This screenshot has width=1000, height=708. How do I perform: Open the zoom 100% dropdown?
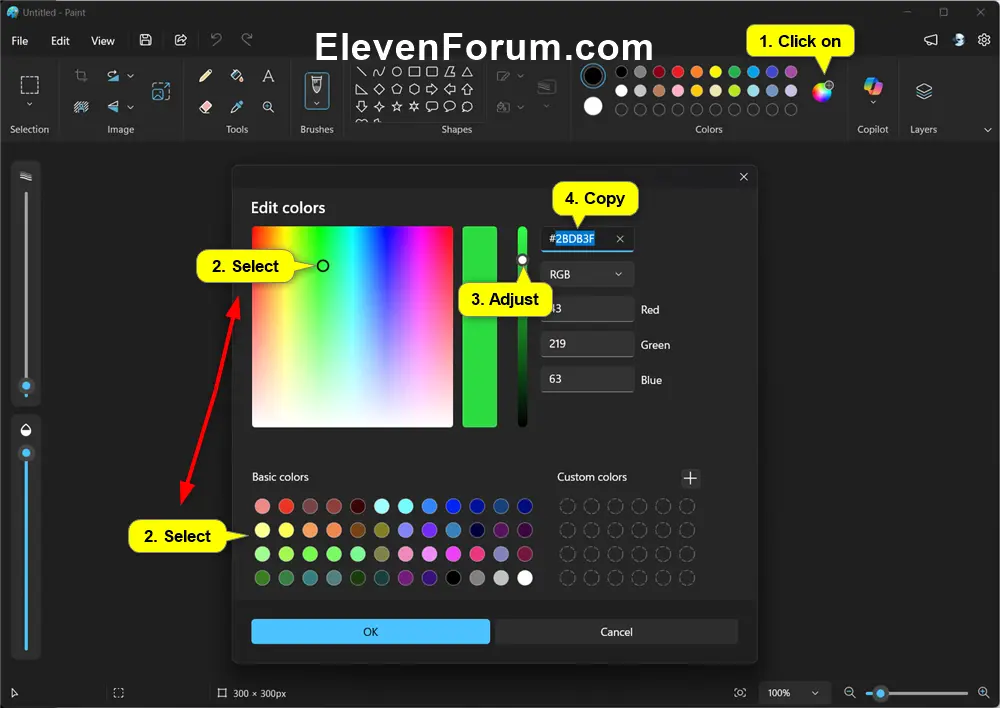point(794,693)
